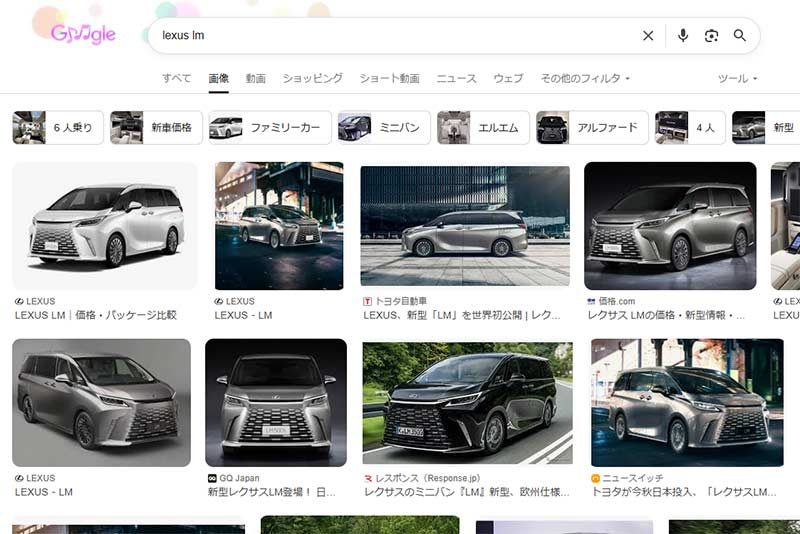Filter by the ミニバン chip
This screenshot has width=800, height=534.
[x=384, y=128]
